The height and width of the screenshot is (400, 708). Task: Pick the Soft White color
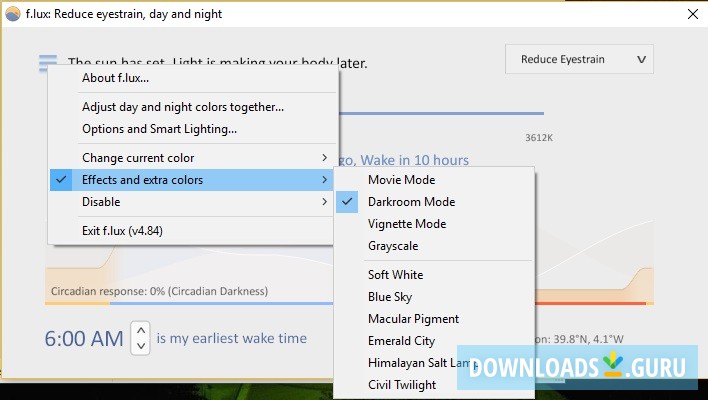click(434, 275)
